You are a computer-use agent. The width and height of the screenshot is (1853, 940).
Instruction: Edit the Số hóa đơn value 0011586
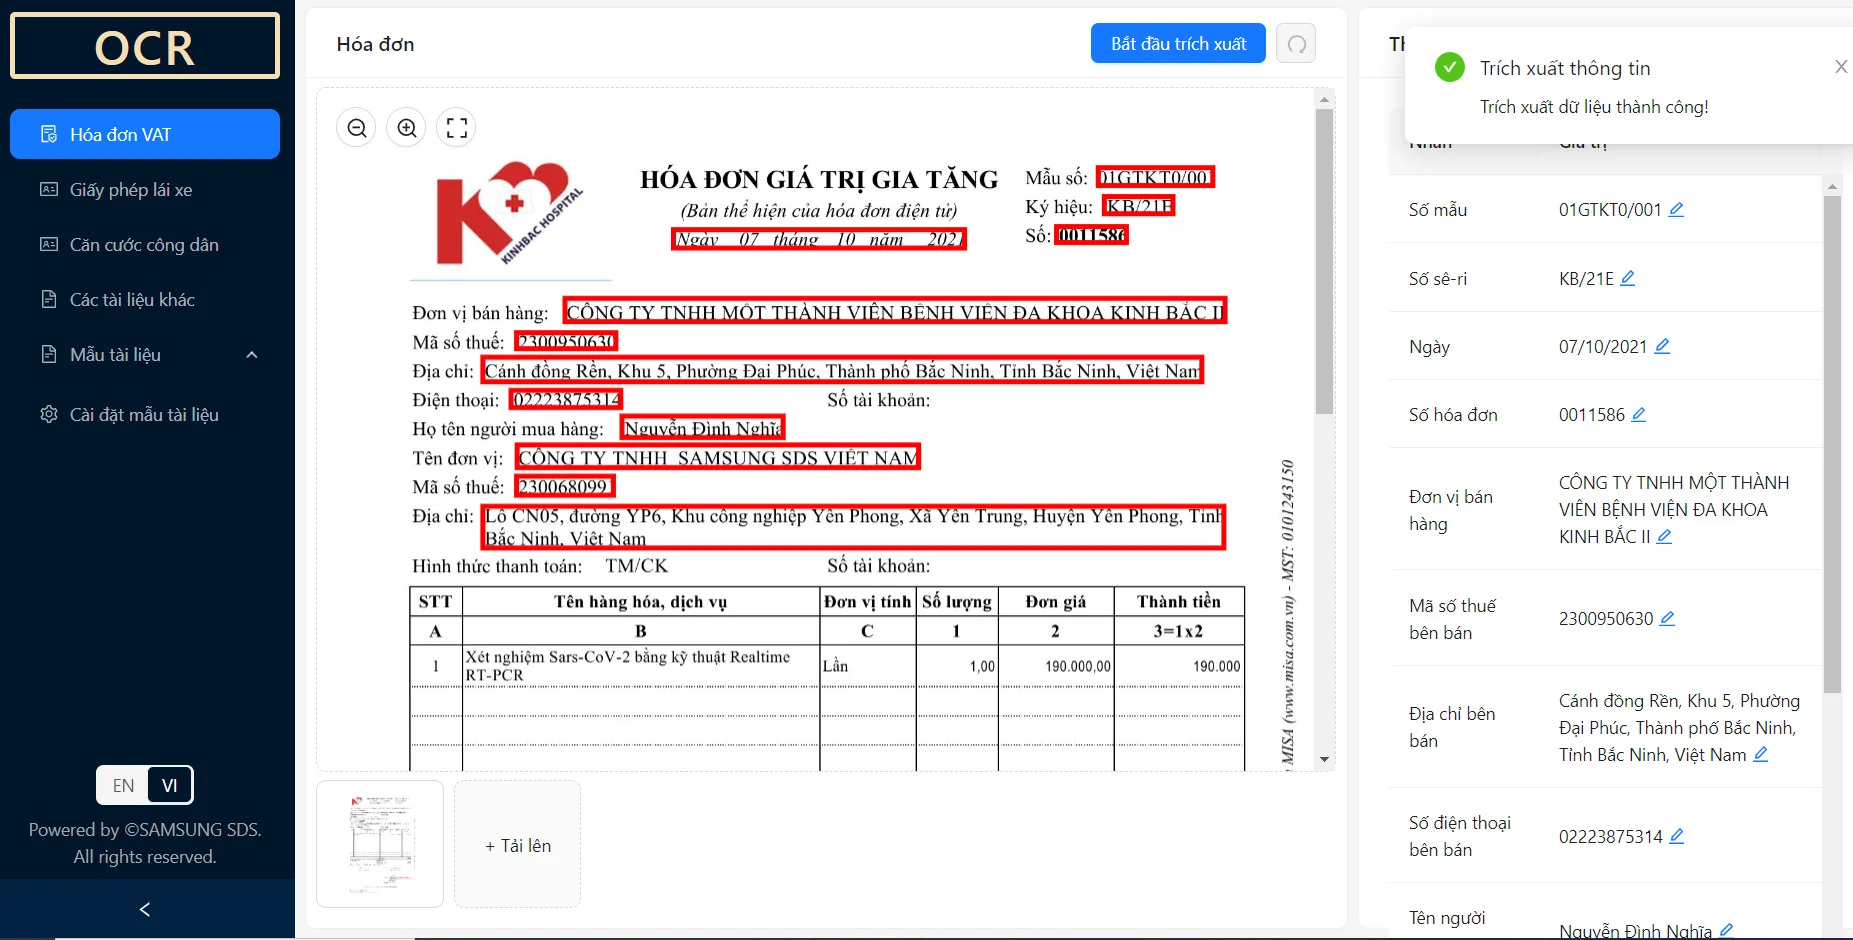tap(1639, 414)
